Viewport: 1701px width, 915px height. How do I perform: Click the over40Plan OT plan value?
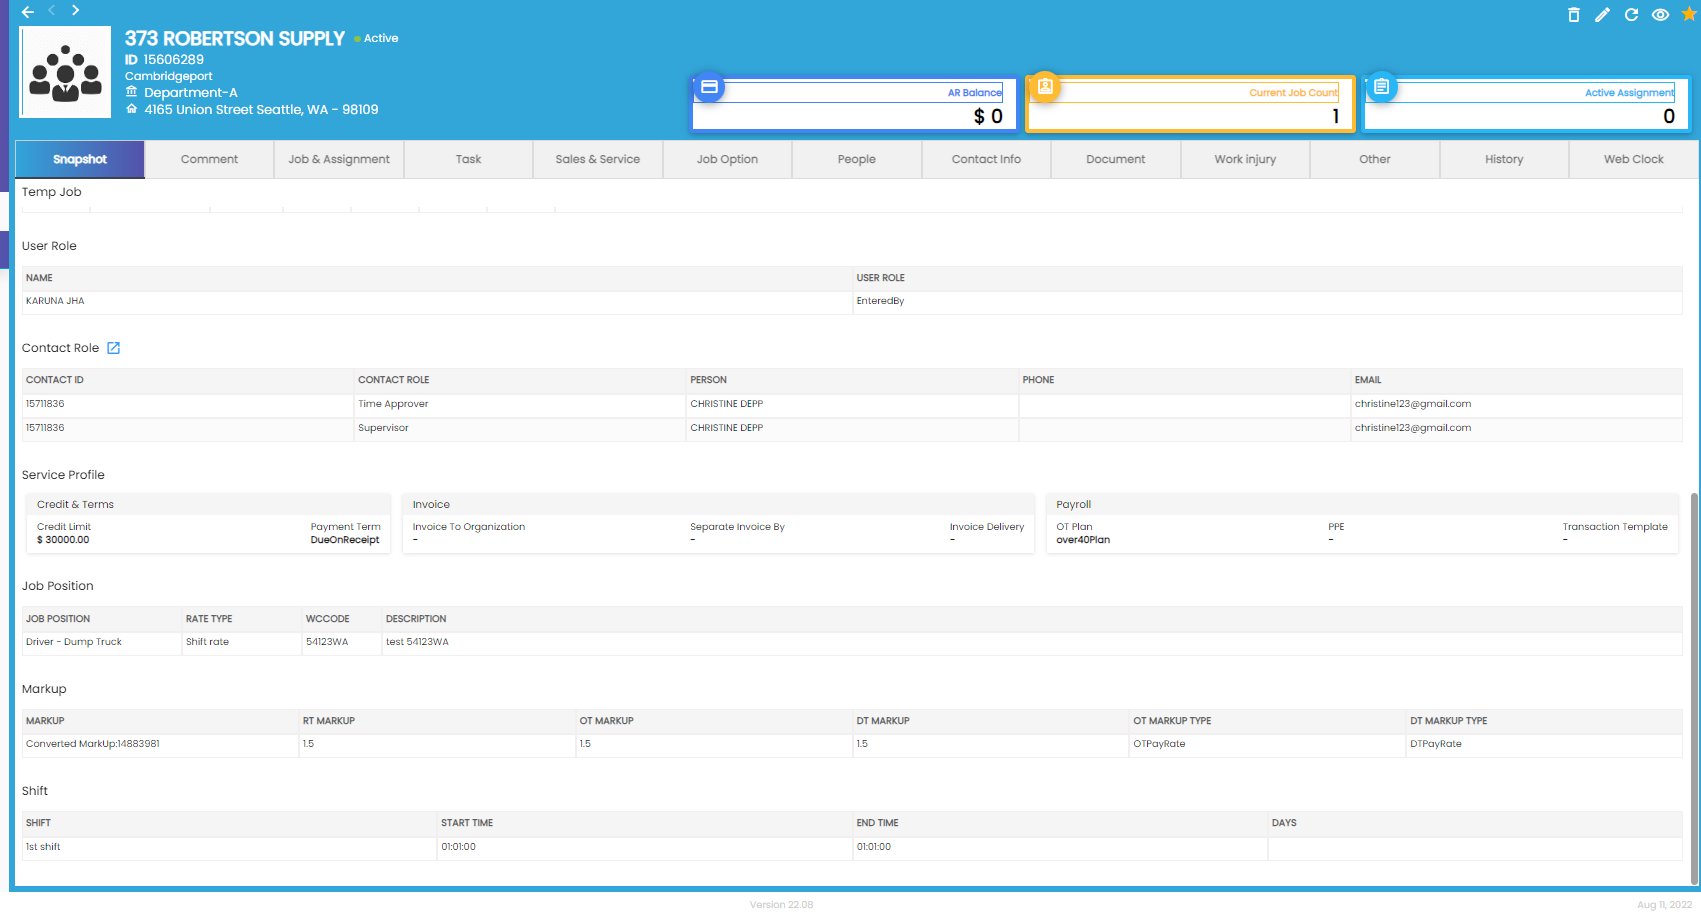[1083, 540]
